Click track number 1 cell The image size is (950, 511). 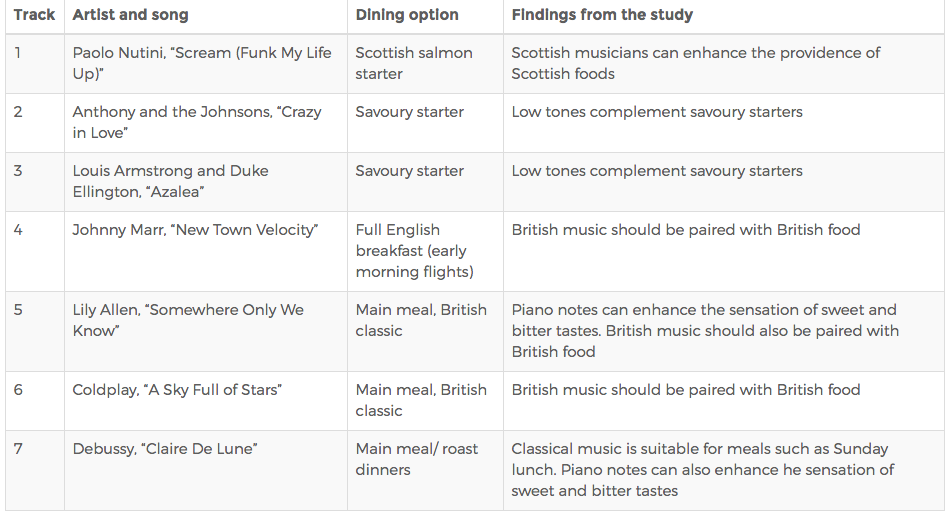pos(18,52)
